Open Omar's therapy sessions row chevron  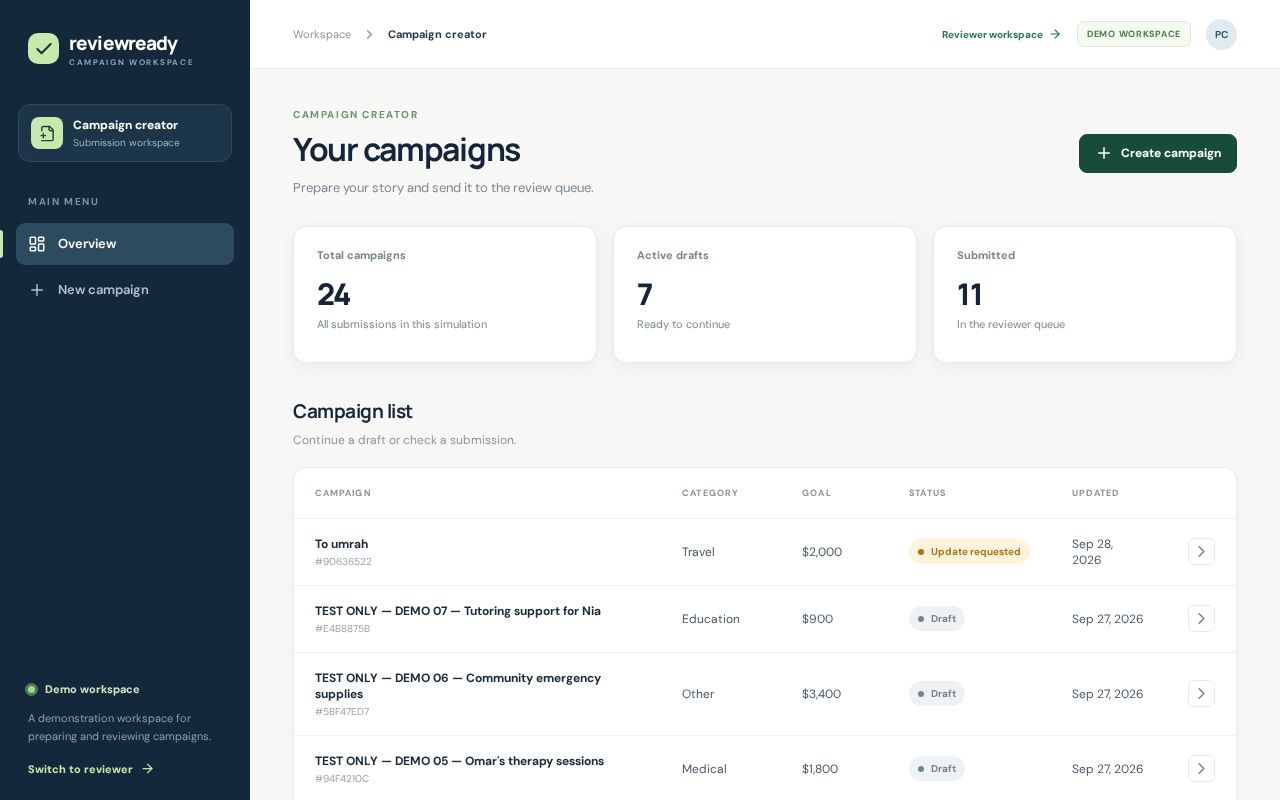pyautogui.click(x=1201, y=769)
